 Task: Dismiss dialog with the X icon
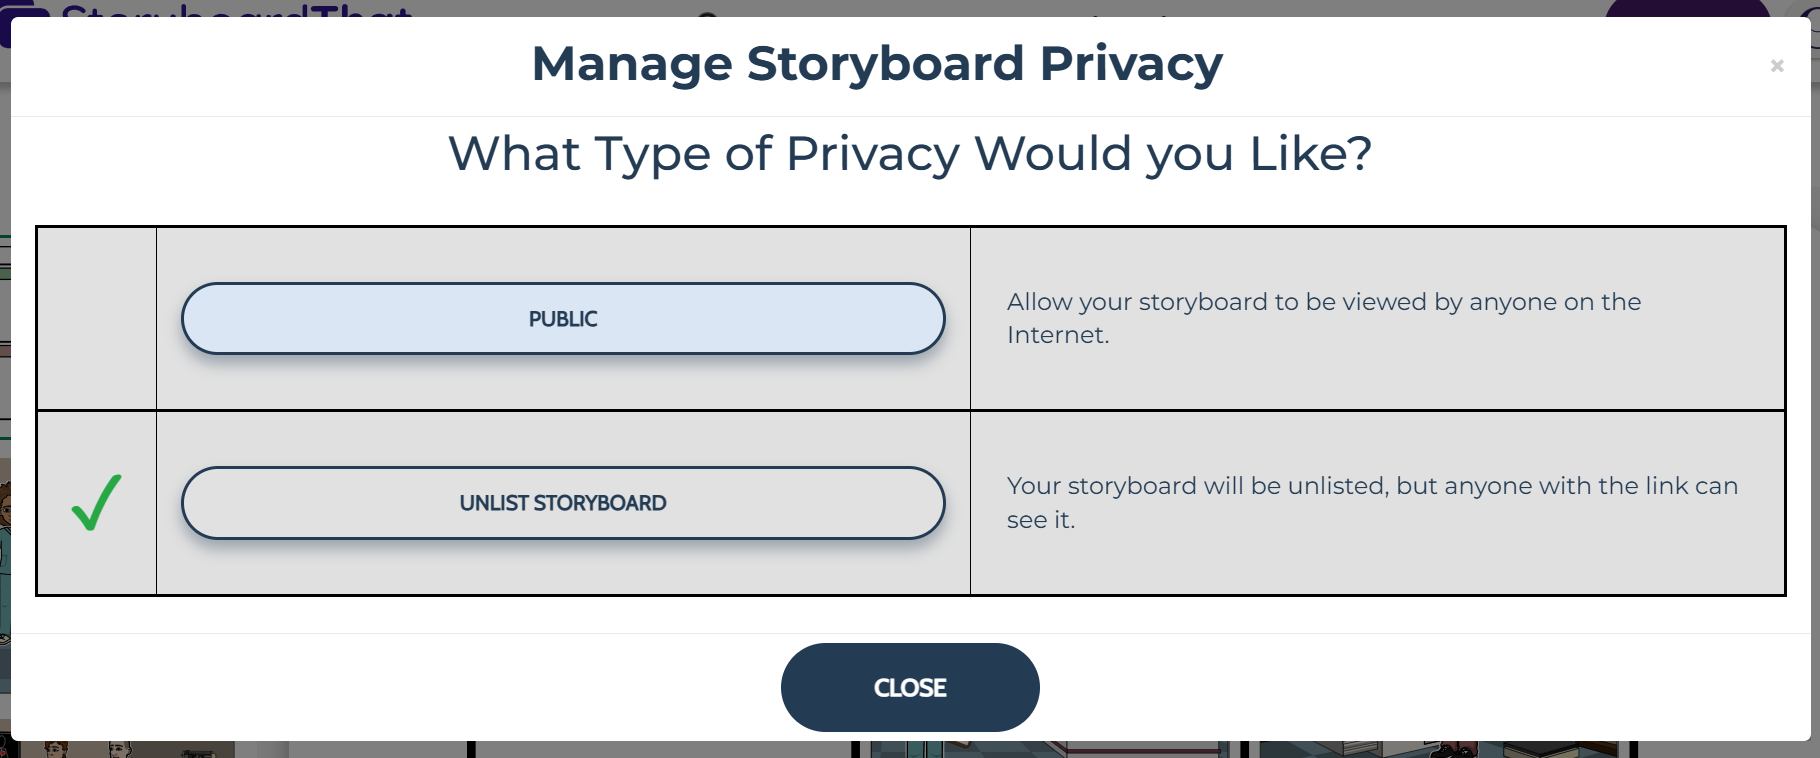point(1777,66)
